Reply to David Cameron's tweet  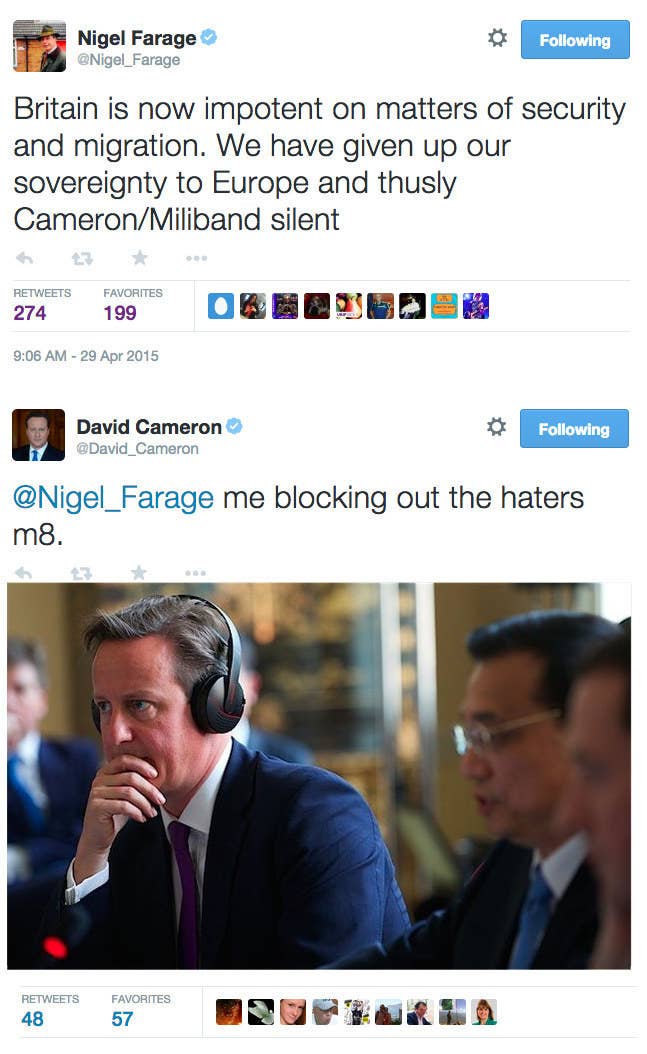pyautogui.click(x=24, y=573)
